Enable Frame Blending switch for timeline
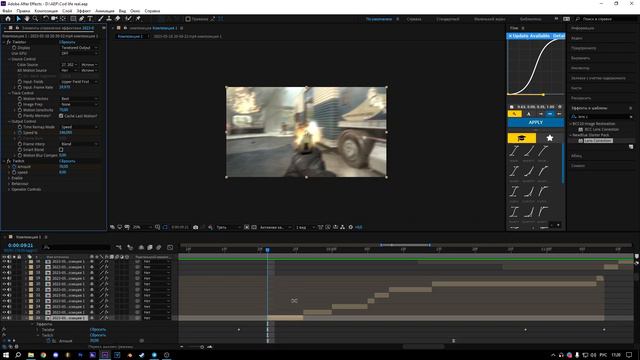Image resolution: width=640 pixels, height=360 pixels. pyautogui.click(x=150, y=247)
